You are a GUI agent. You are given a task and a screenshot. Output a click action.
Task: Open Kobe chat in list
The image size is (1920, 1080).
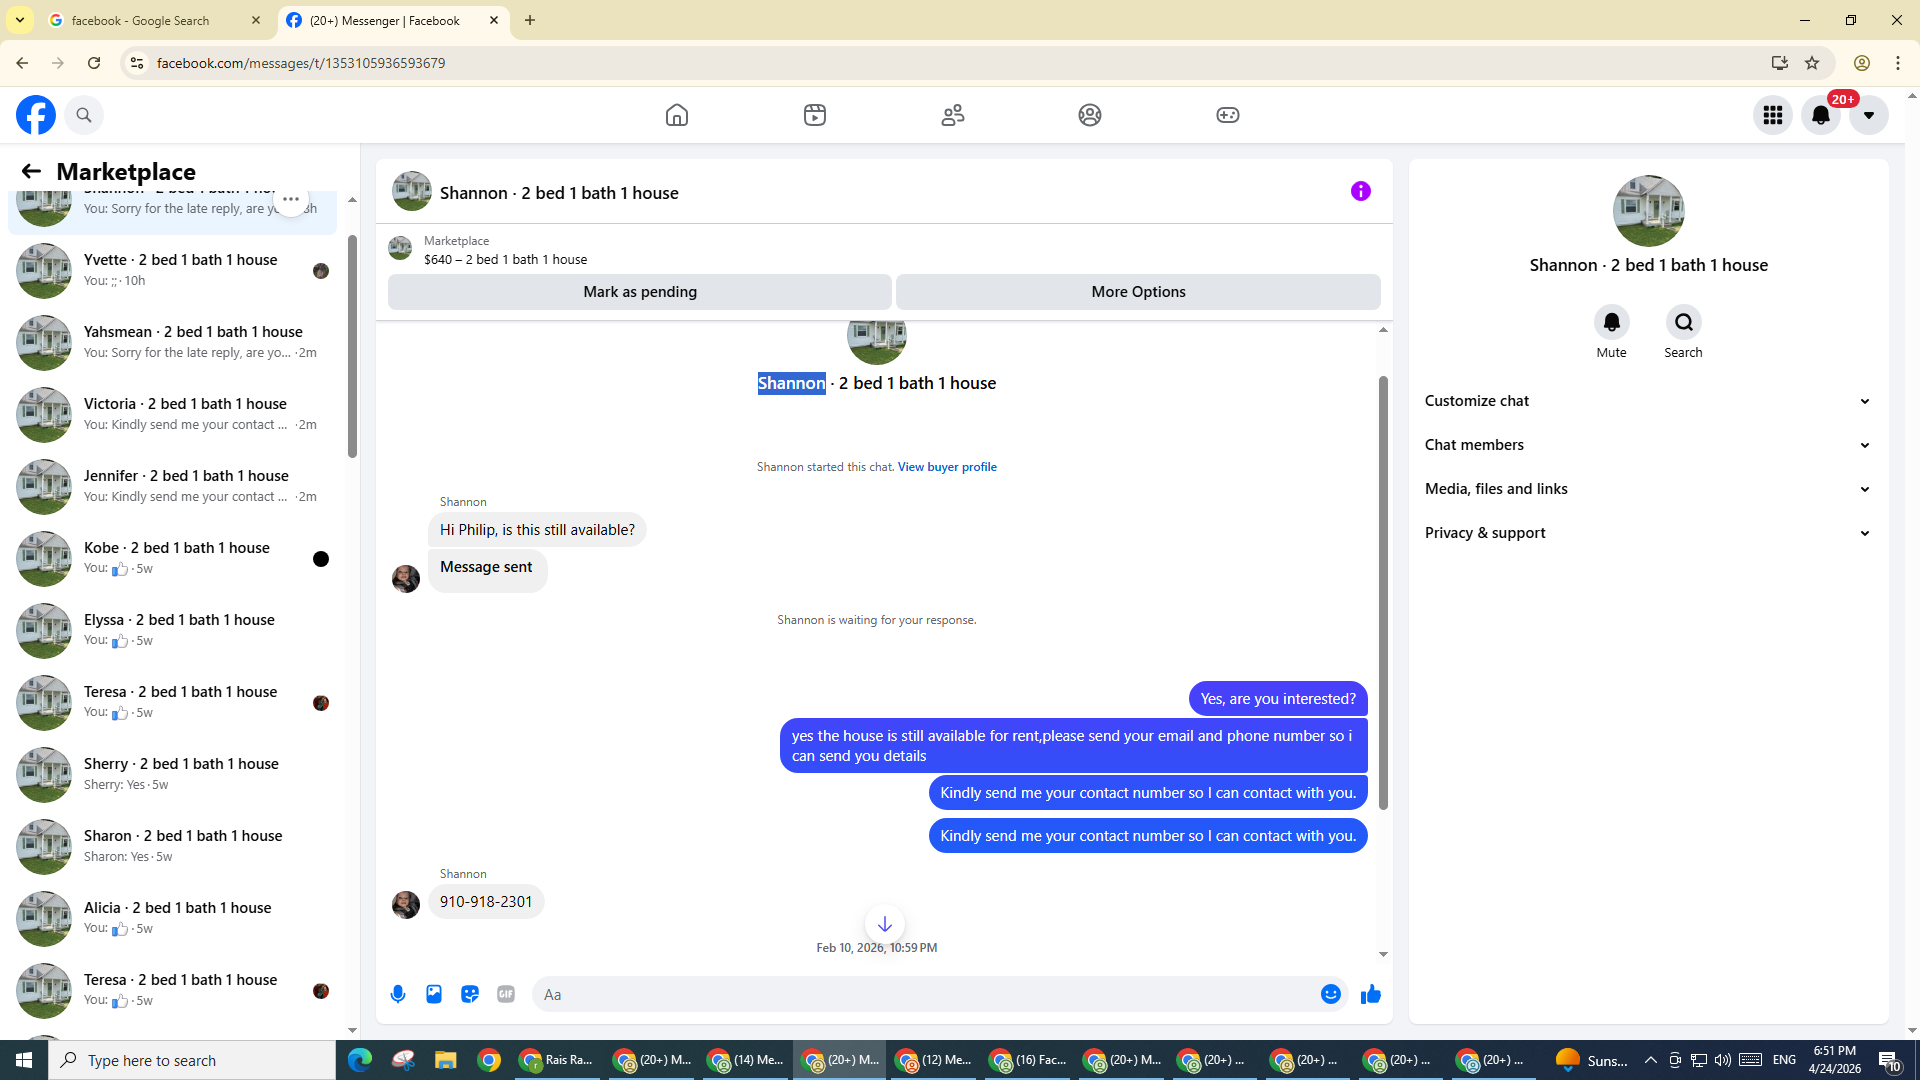172,558
